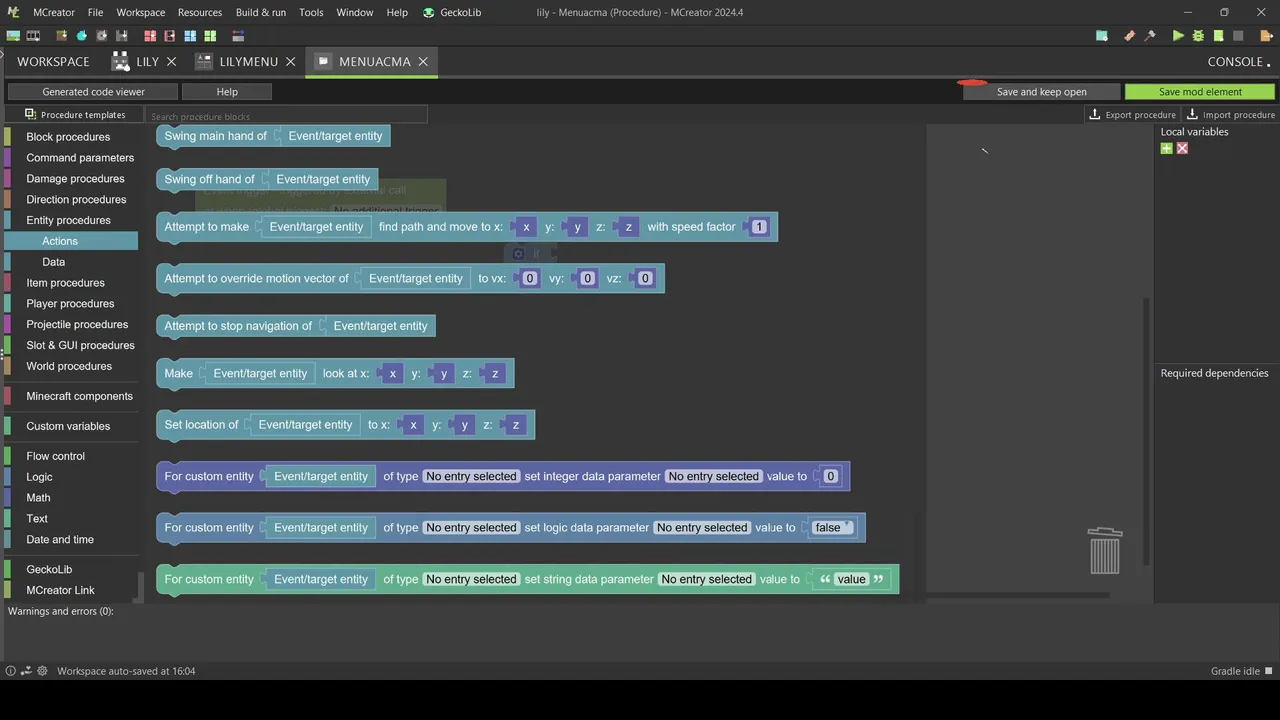Screen dimensions: 1280x720
Task: Select the Custom variables category
Action: (70, 426)
